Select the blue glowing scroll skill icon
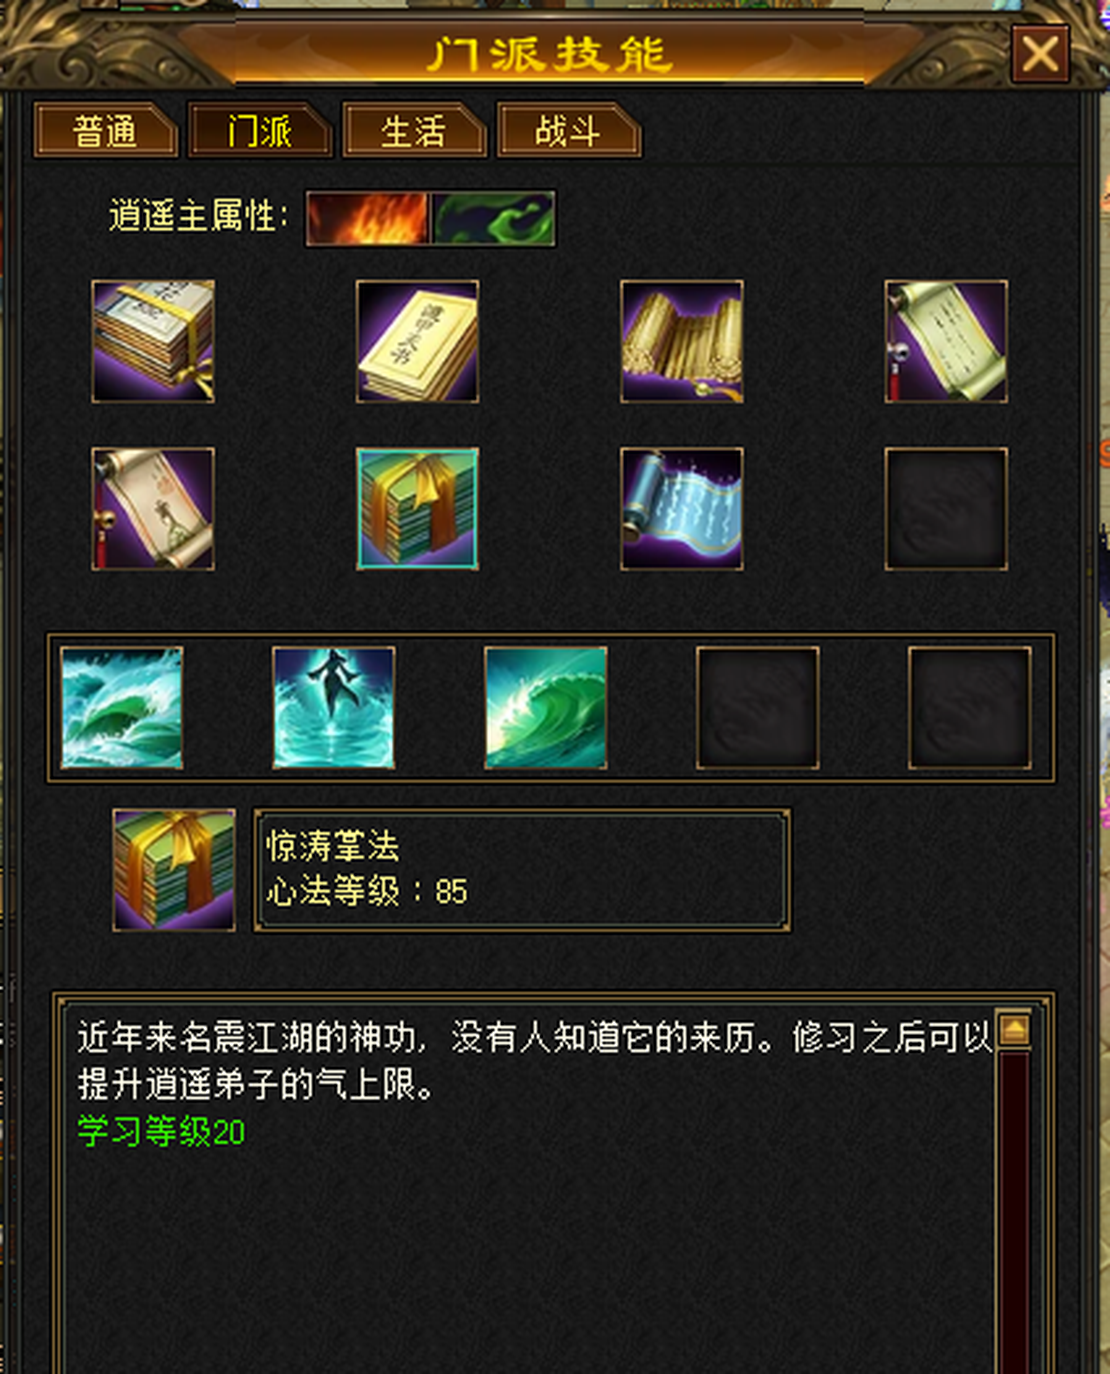The image size is (1110, 1374). pyautogui.click(x=681, y=509)
